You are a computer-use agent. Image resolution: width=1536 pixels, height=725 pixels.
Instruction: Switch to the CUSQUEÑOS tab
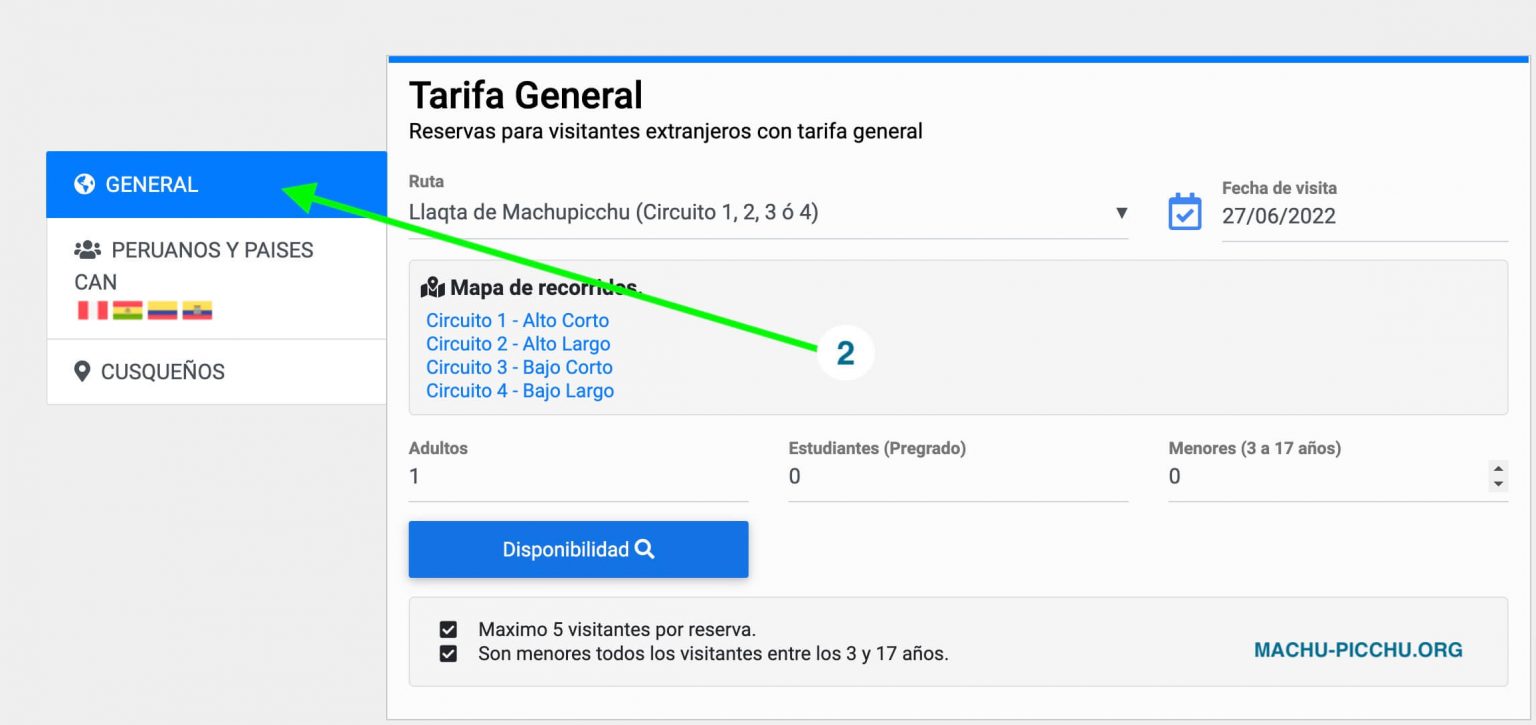click(x=216, y=372)
